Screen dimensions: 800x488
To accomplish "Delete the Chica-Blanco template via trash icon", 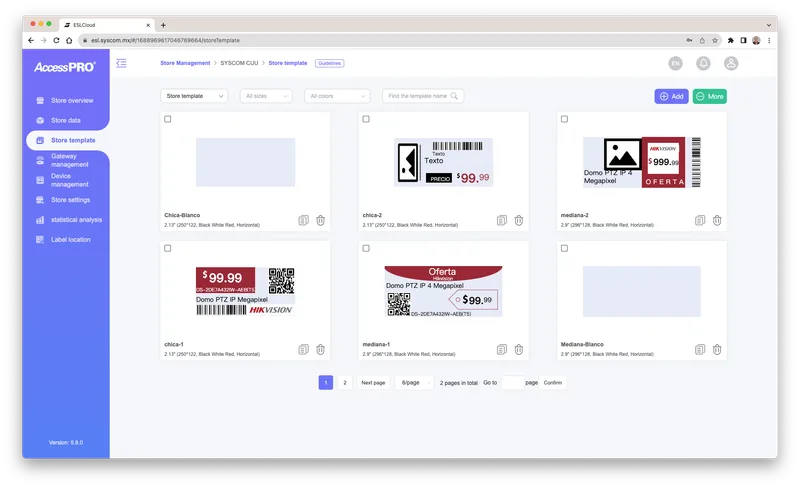I will (320, 221).
